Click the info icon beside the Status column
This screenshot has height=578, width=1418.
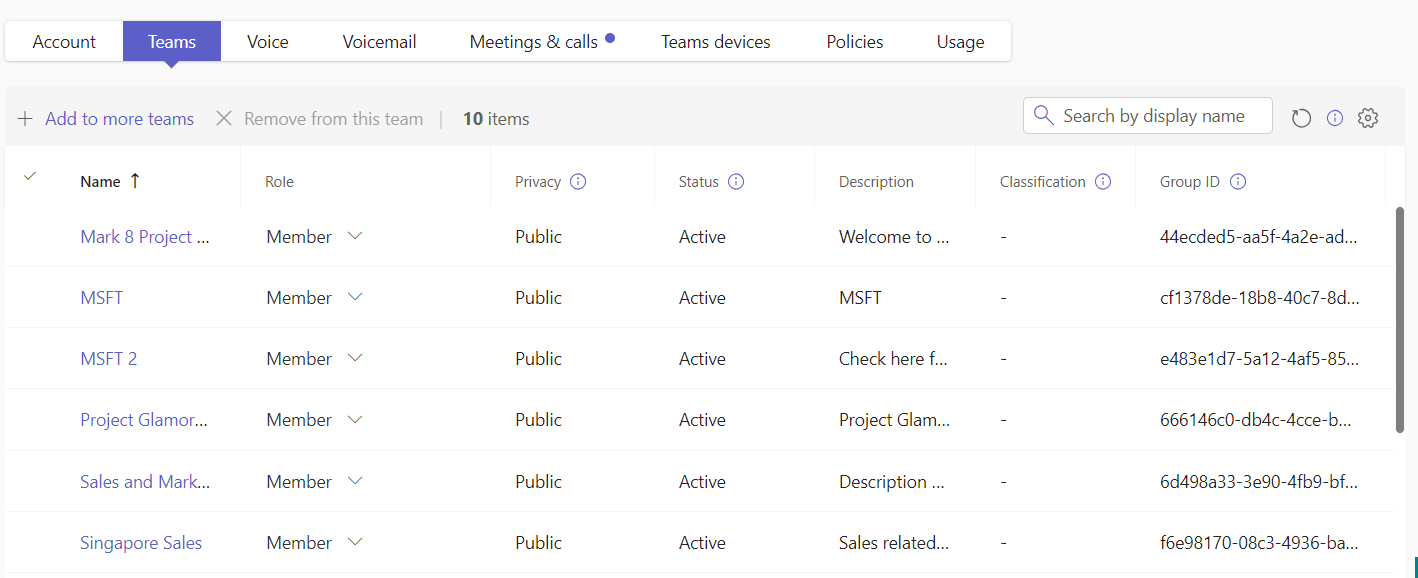pos(736,182)
